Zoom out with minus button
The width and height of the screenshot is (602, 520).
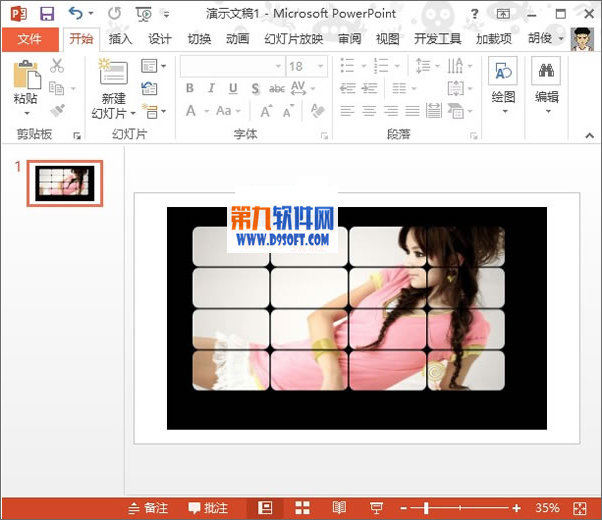click(403, 508)
